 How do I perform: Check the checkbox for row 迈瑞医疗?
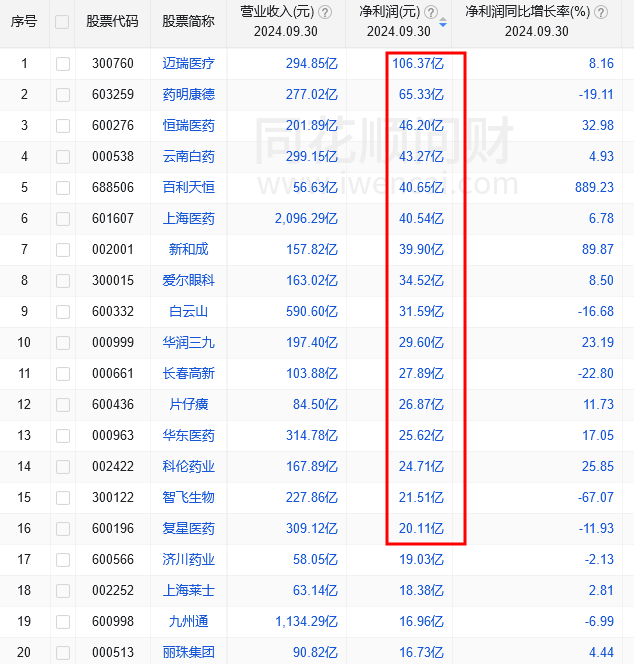(x=63, y=63)
